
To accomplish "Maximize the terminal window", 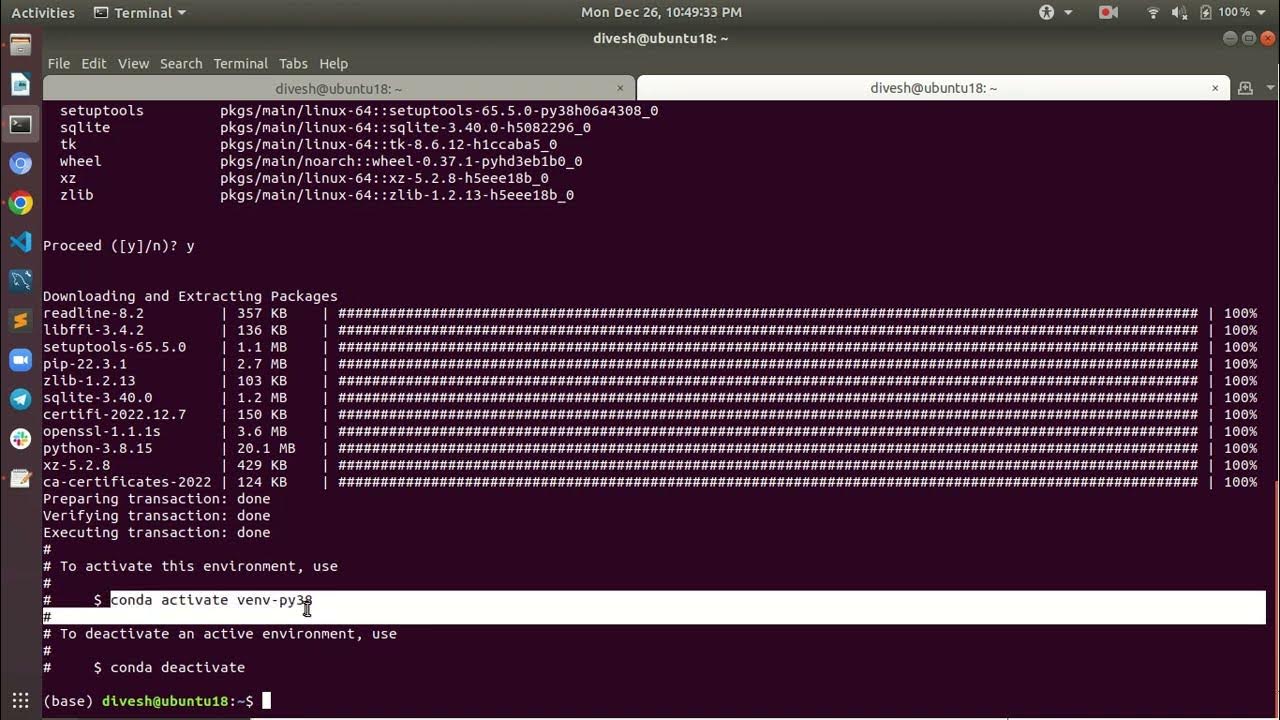I will (x=1249, y=38).
